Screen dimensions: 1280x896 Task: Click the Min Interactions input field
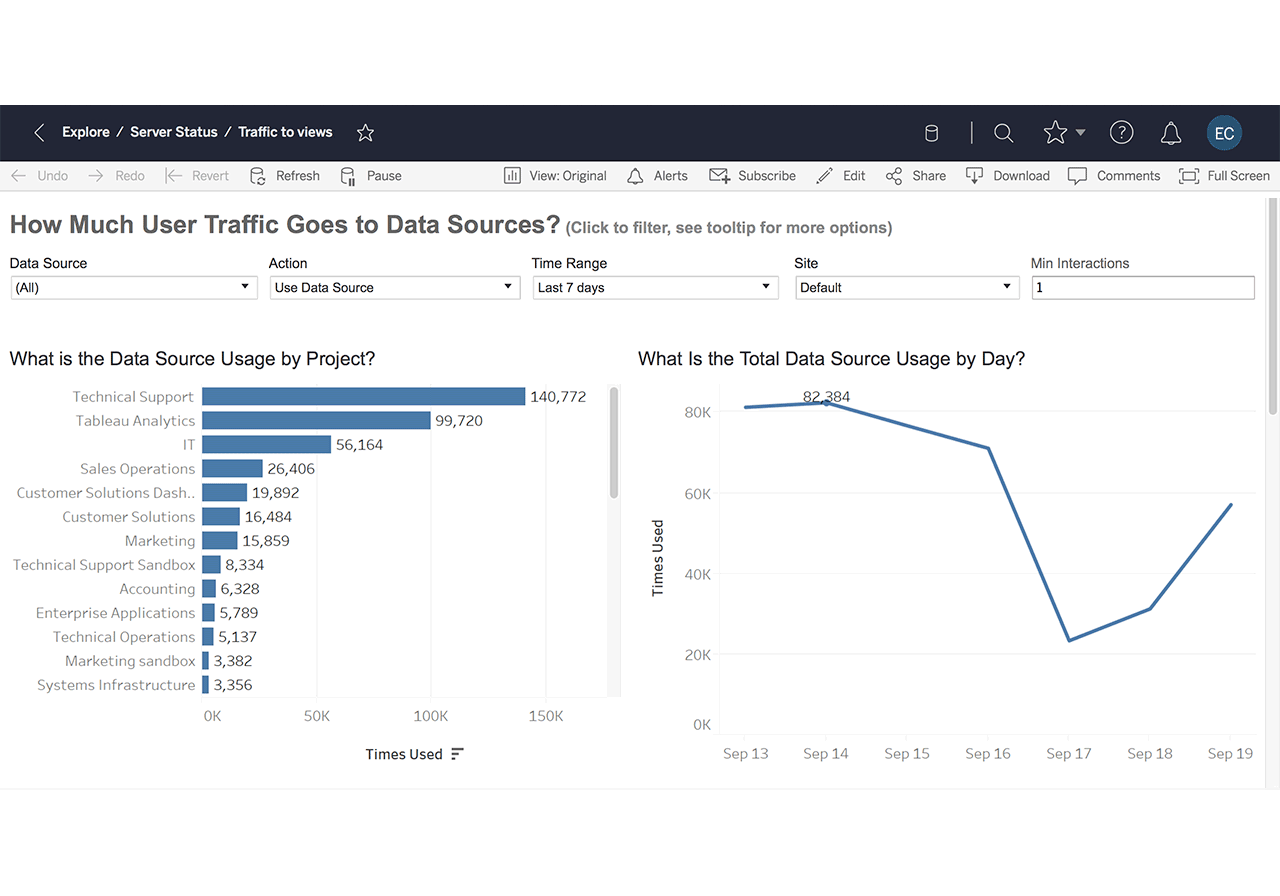(x=1143, y=288)
